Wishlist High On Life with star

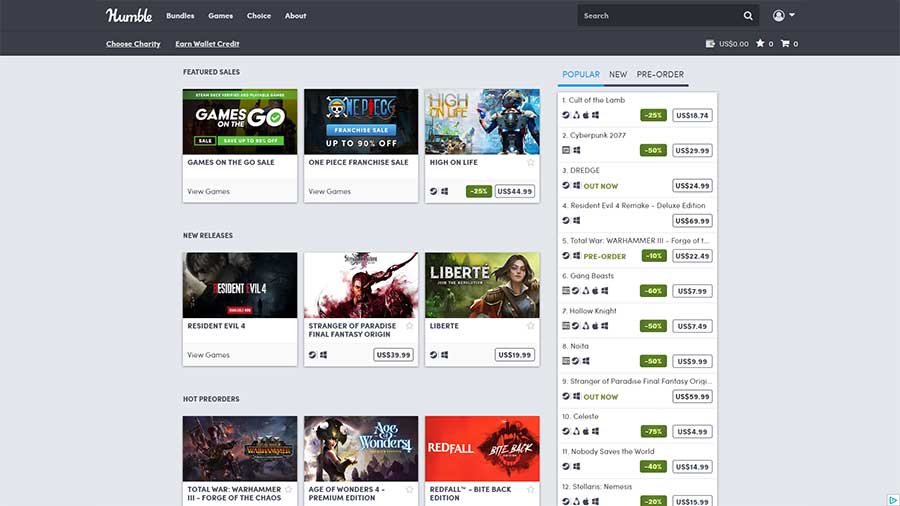[x=530, y=162]
